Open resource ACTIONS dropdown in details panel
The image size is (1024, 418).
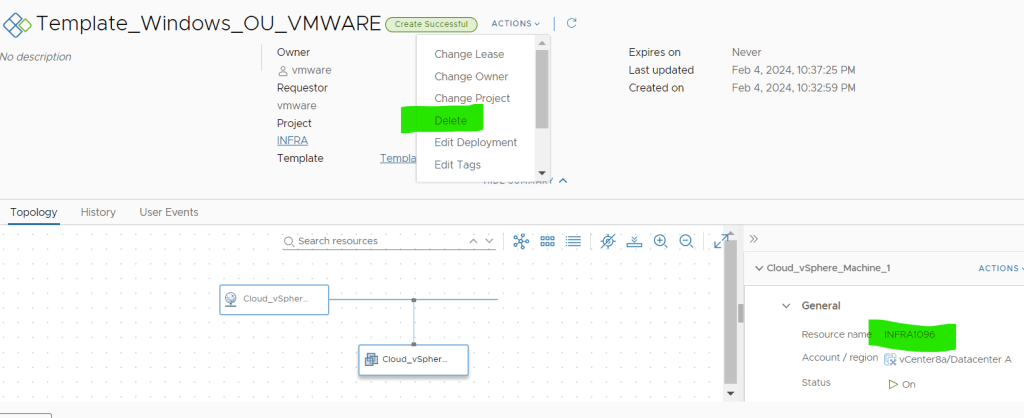(x=999, y=268)
